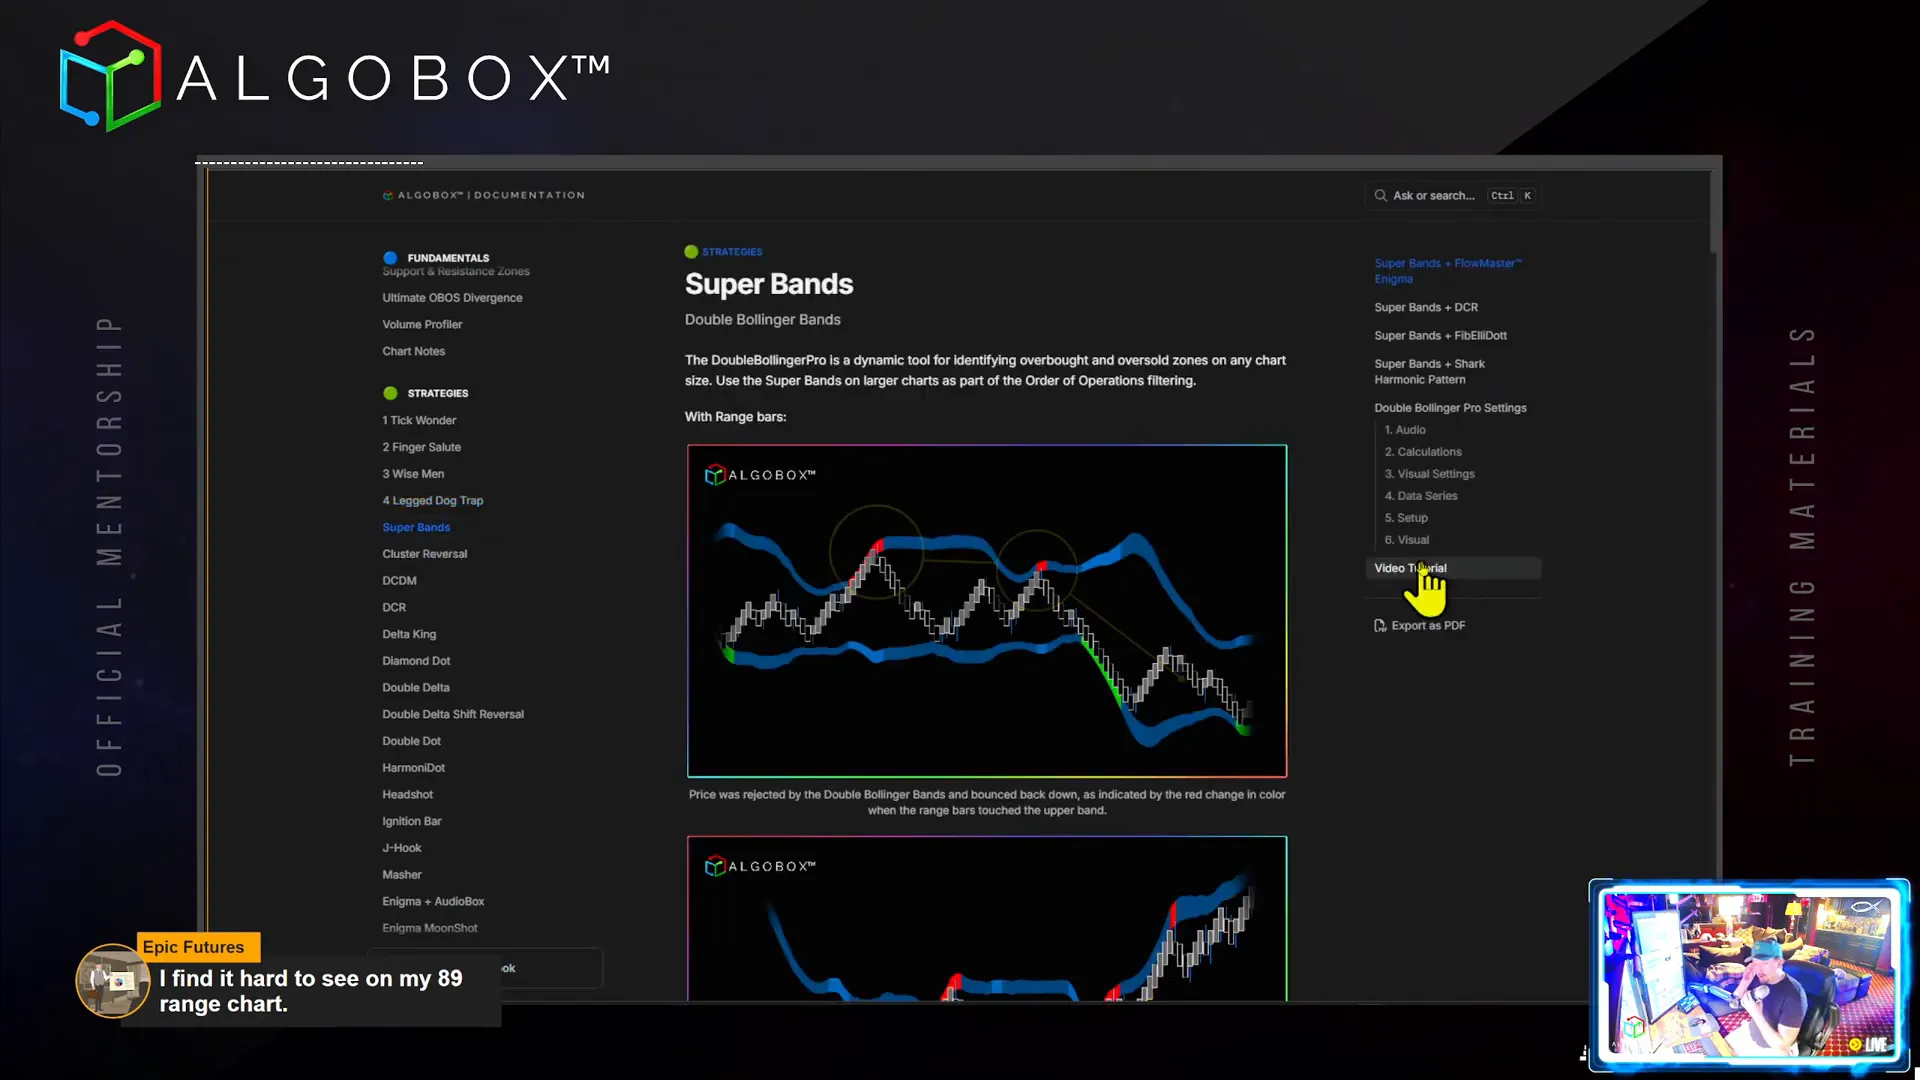Jump to 4. Data Series anchor

(x=1421, y=496)
